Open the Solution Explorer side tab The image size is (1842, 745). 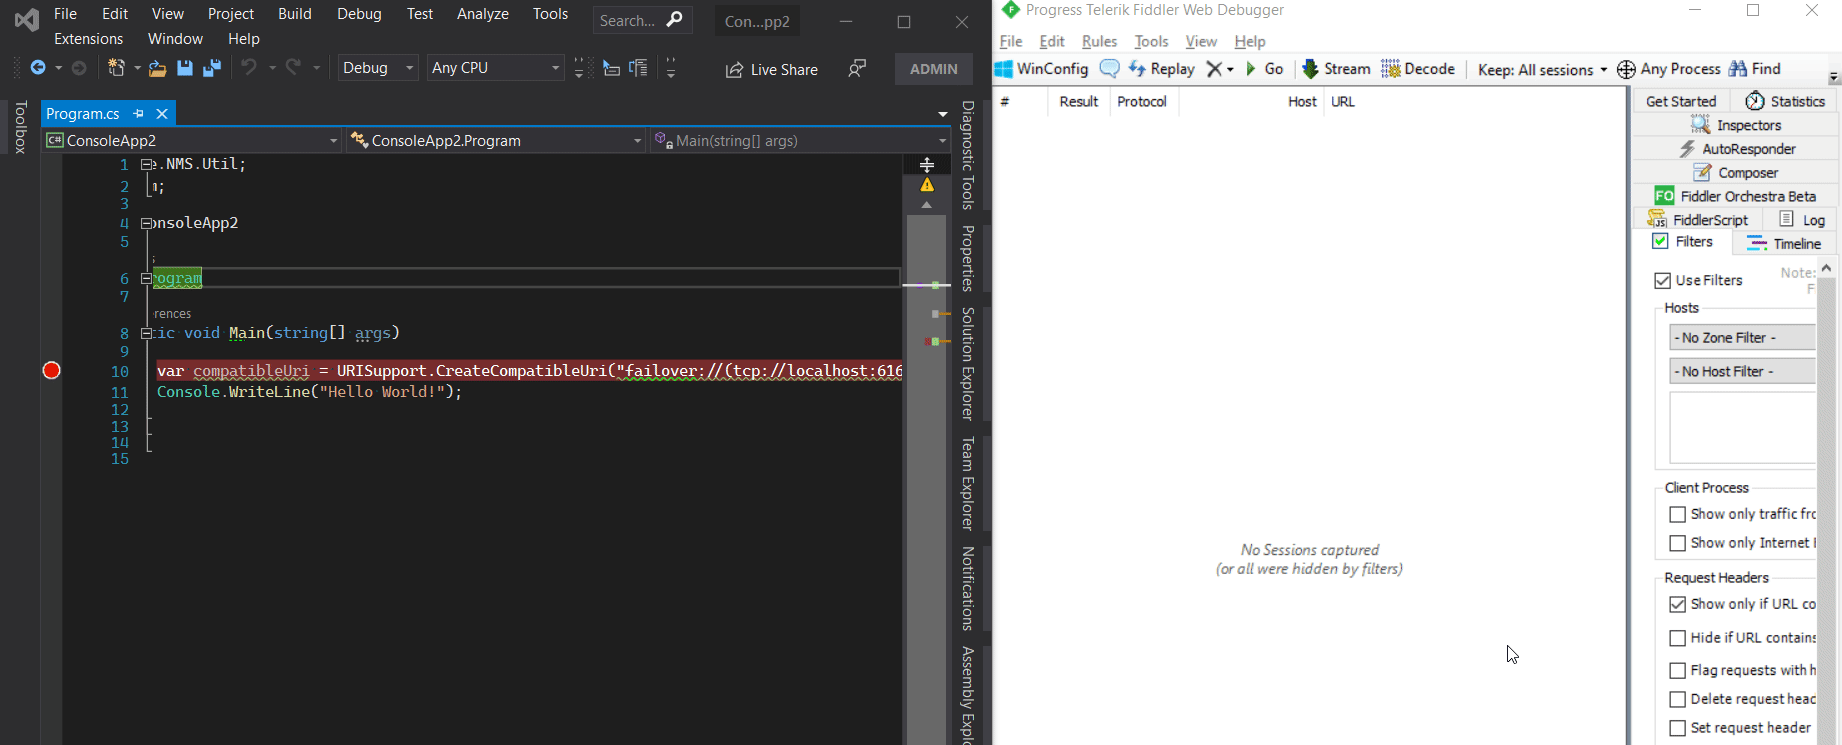(968, 363)
